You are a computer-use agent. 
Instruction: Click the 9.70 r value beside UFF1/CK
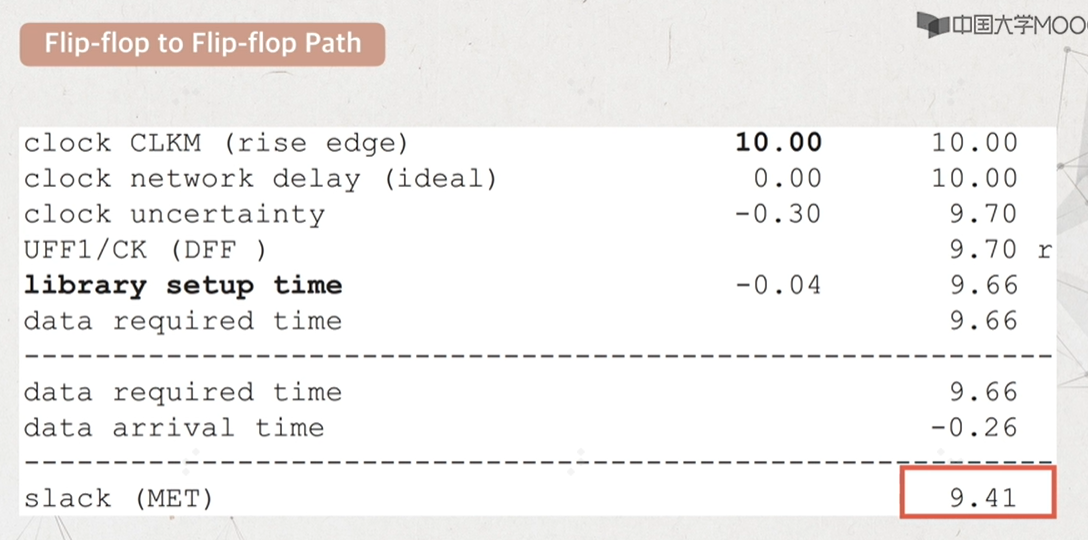[1001, 249]
